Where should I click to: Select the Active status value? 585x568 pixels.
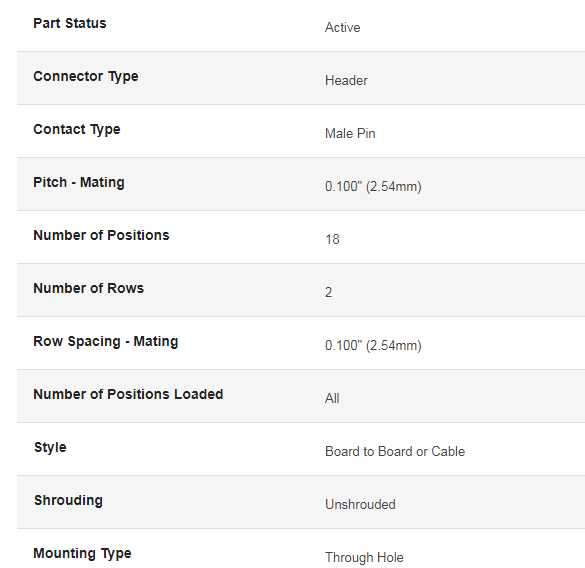point(342,28)
